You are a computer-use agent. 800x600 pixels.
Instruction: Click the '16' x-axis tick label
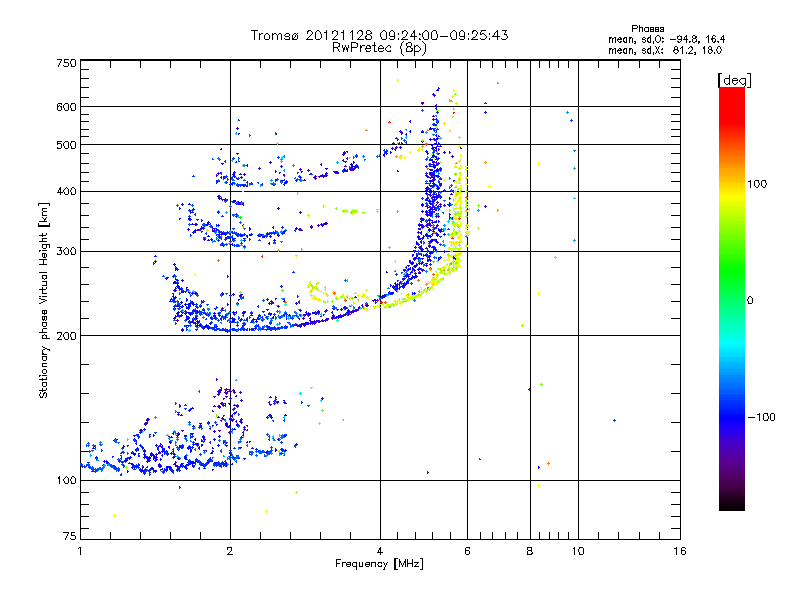[x=680, y=551]
